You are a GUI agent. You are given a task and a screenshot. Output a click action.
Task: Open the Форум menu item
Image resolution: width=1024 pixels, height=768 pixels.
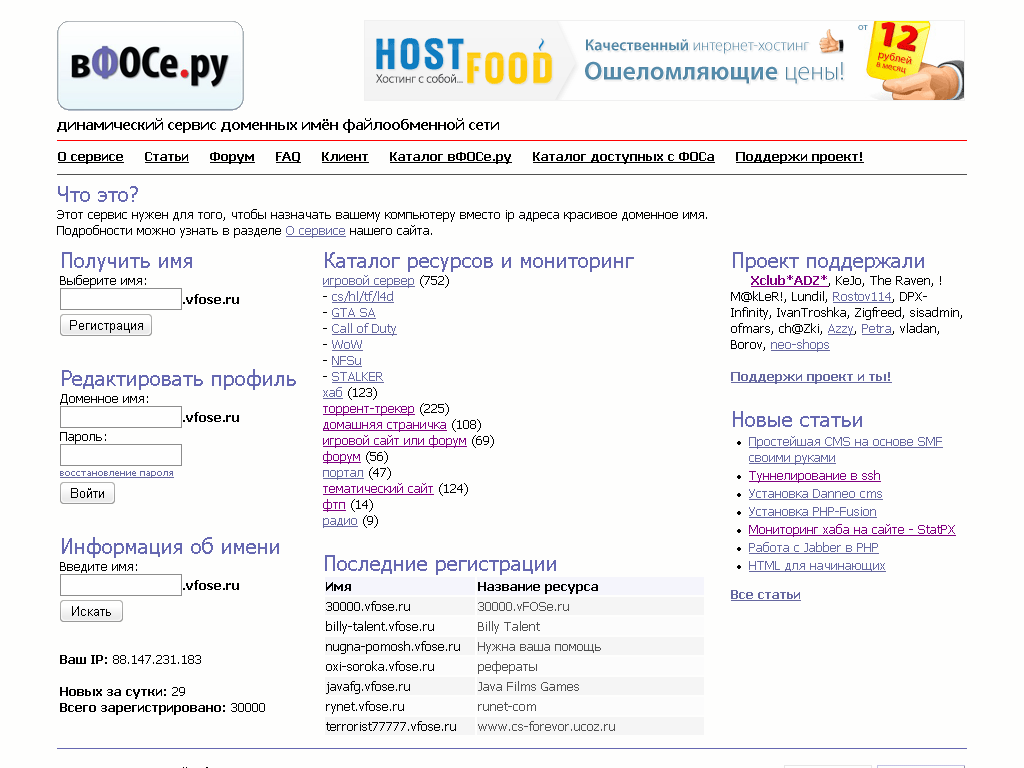(x=231, y=157)
